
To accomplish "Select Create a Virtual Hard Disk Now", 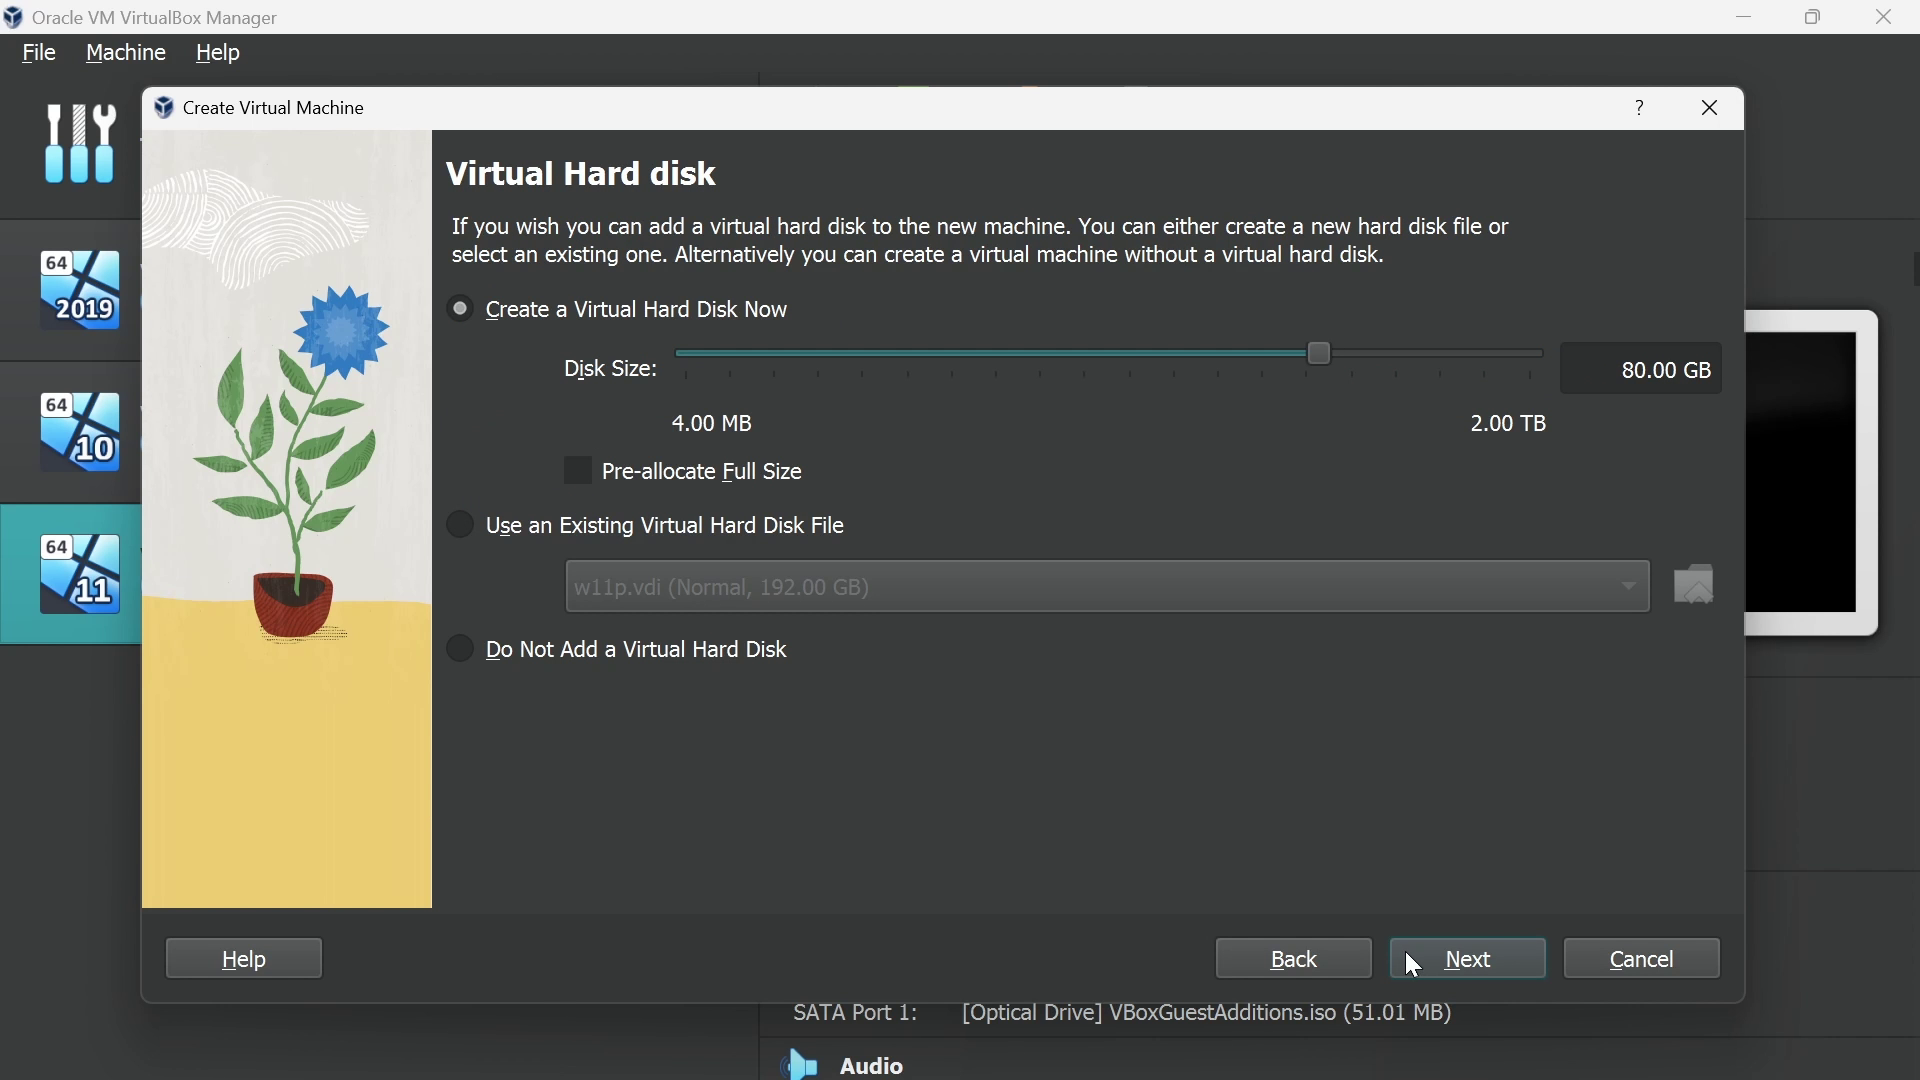I will (x=461, y=309).
